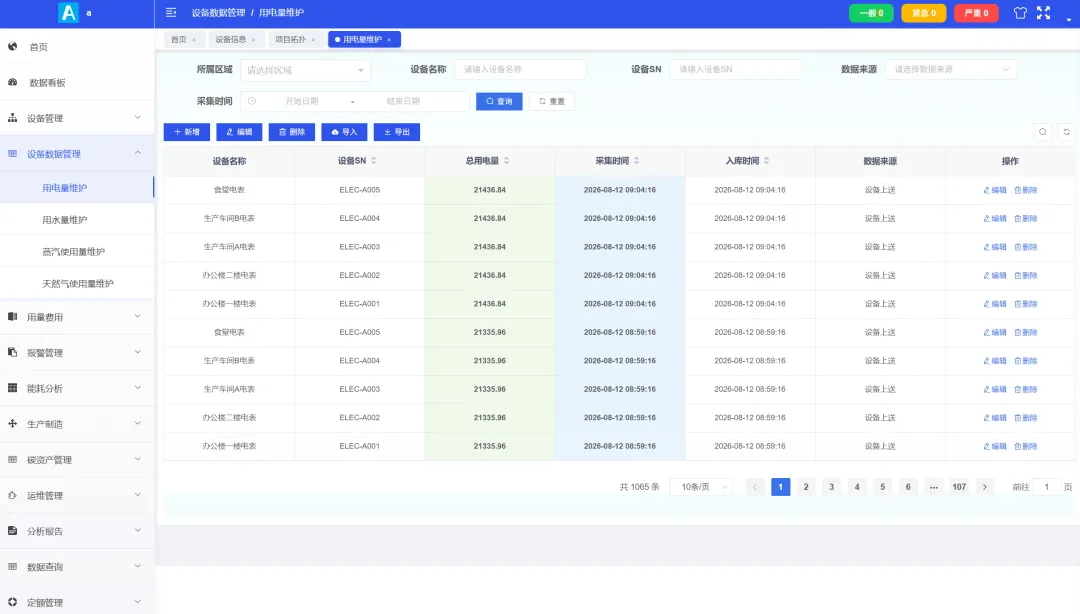The image size is (1080, 614).
Task: Open 数据看板 in the sidebar
Action: tap(77, 83)
